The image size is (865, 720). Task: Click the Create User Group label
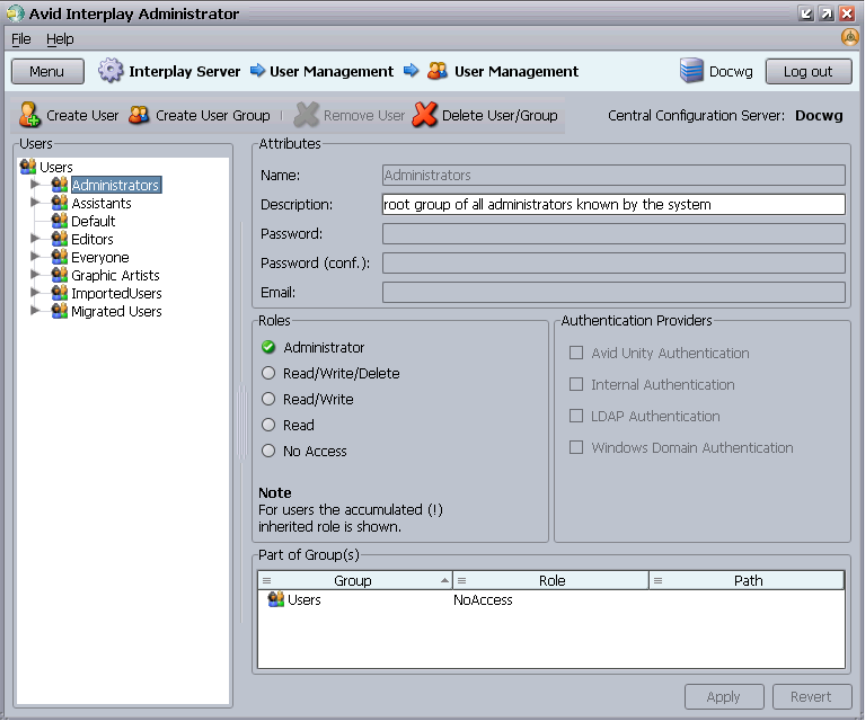click(213, 115)
